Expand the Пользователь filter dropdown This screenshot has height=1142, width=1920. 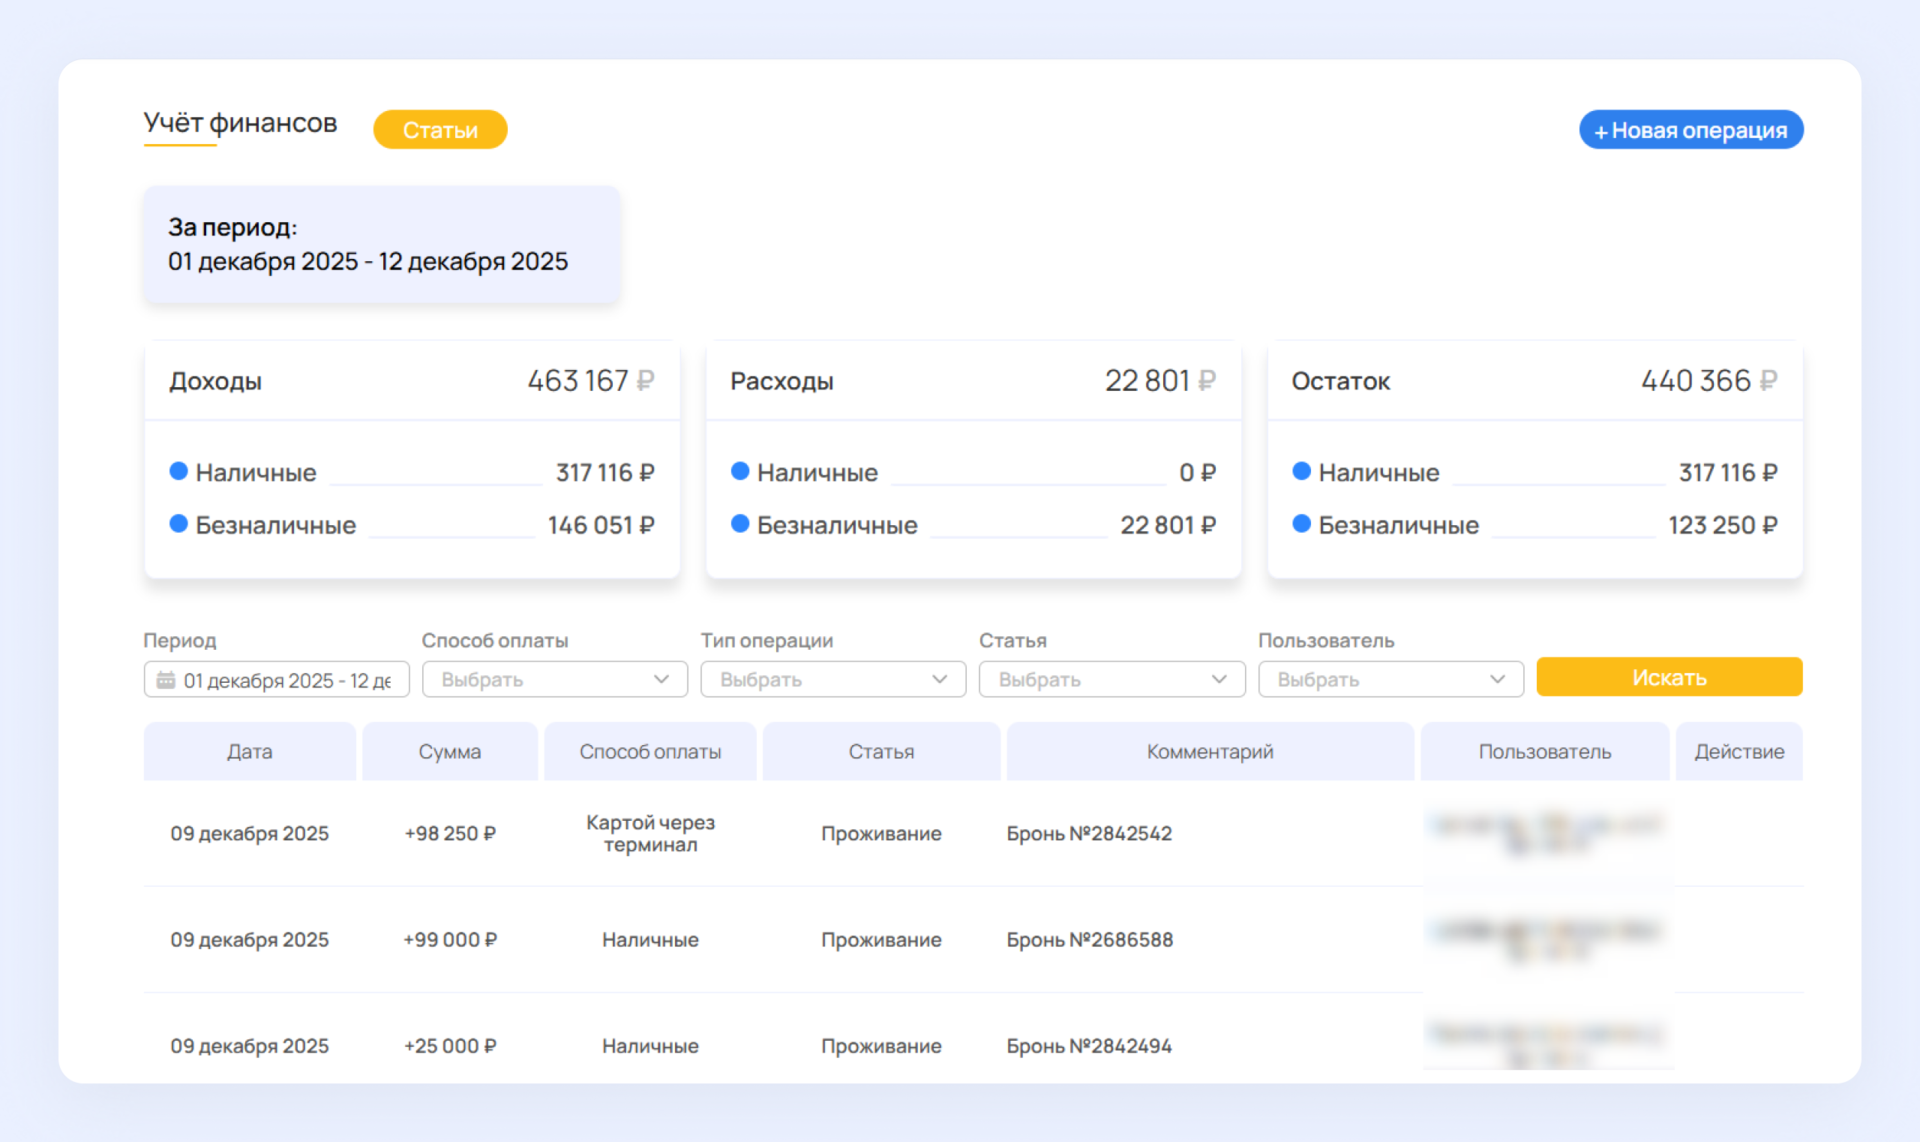pos(1390,679)
